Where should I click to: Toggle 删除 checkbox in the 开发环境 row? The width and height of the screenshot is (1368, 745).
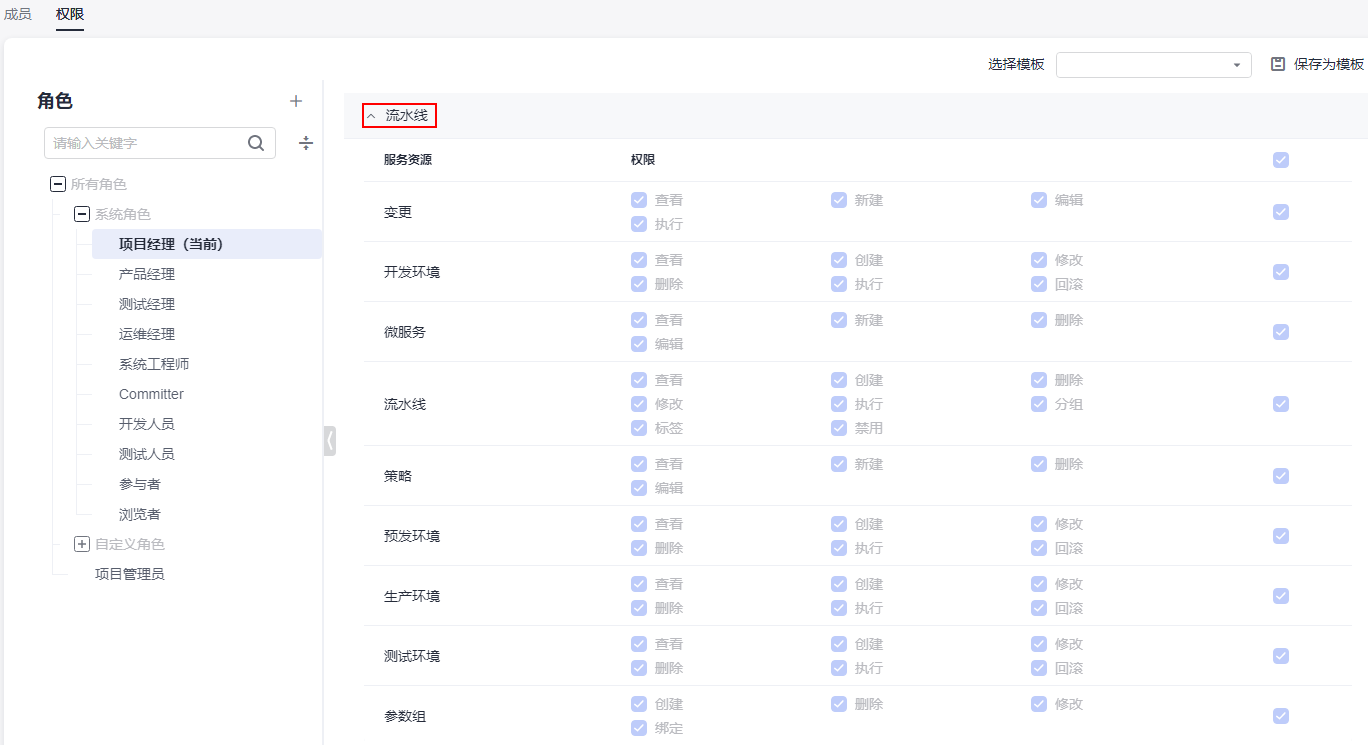tap(639, 284)
